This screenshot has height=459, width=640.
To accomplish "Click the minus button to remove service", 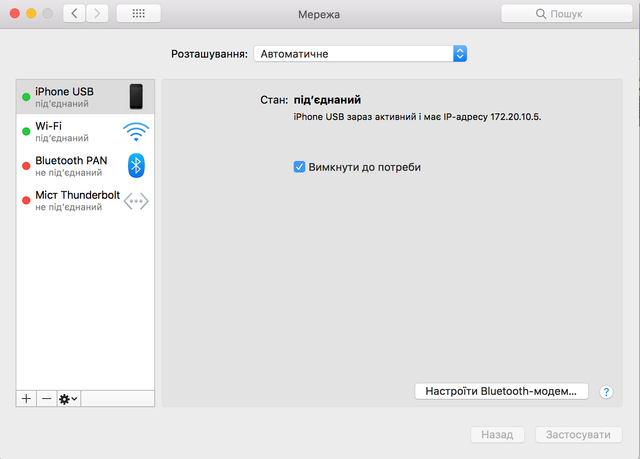I will [46, 398].
